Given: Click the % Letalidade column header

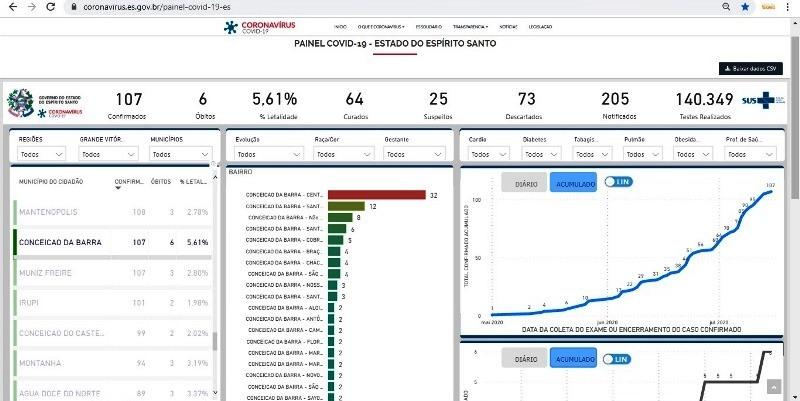Looking at the screenshot, I should 193,182.
